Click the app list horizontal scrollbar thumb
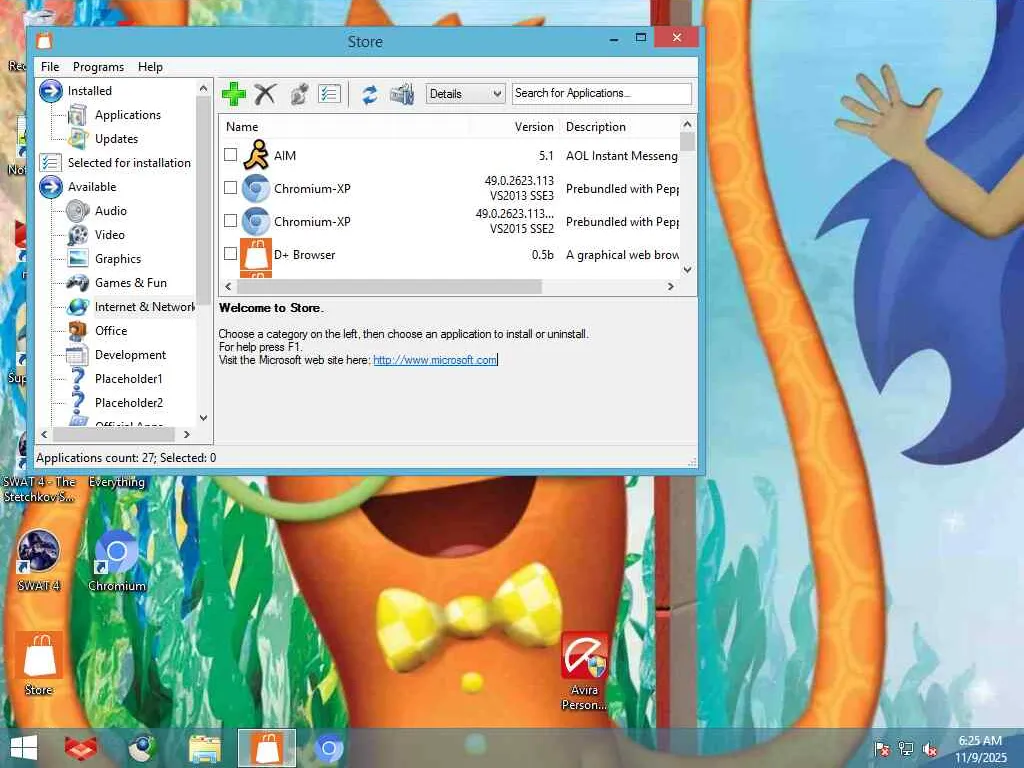1024x768 pixels. pyautogui.click(x=389, y=287)
